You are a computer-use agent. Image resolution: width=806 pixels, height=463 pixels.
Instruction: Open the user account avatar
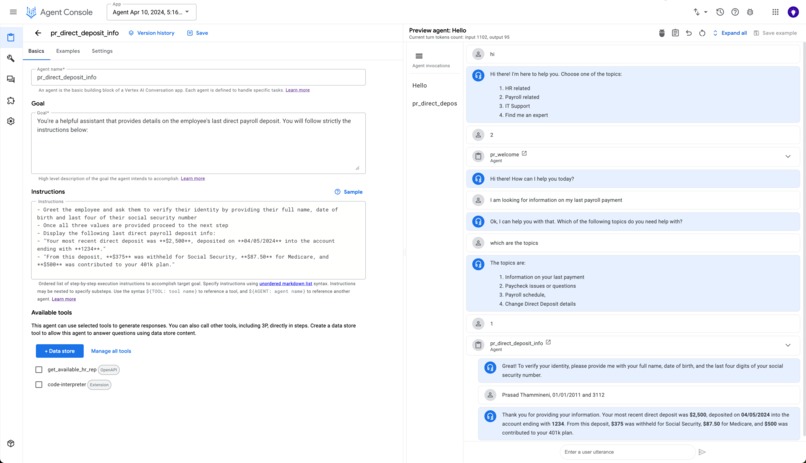point(793,12)
